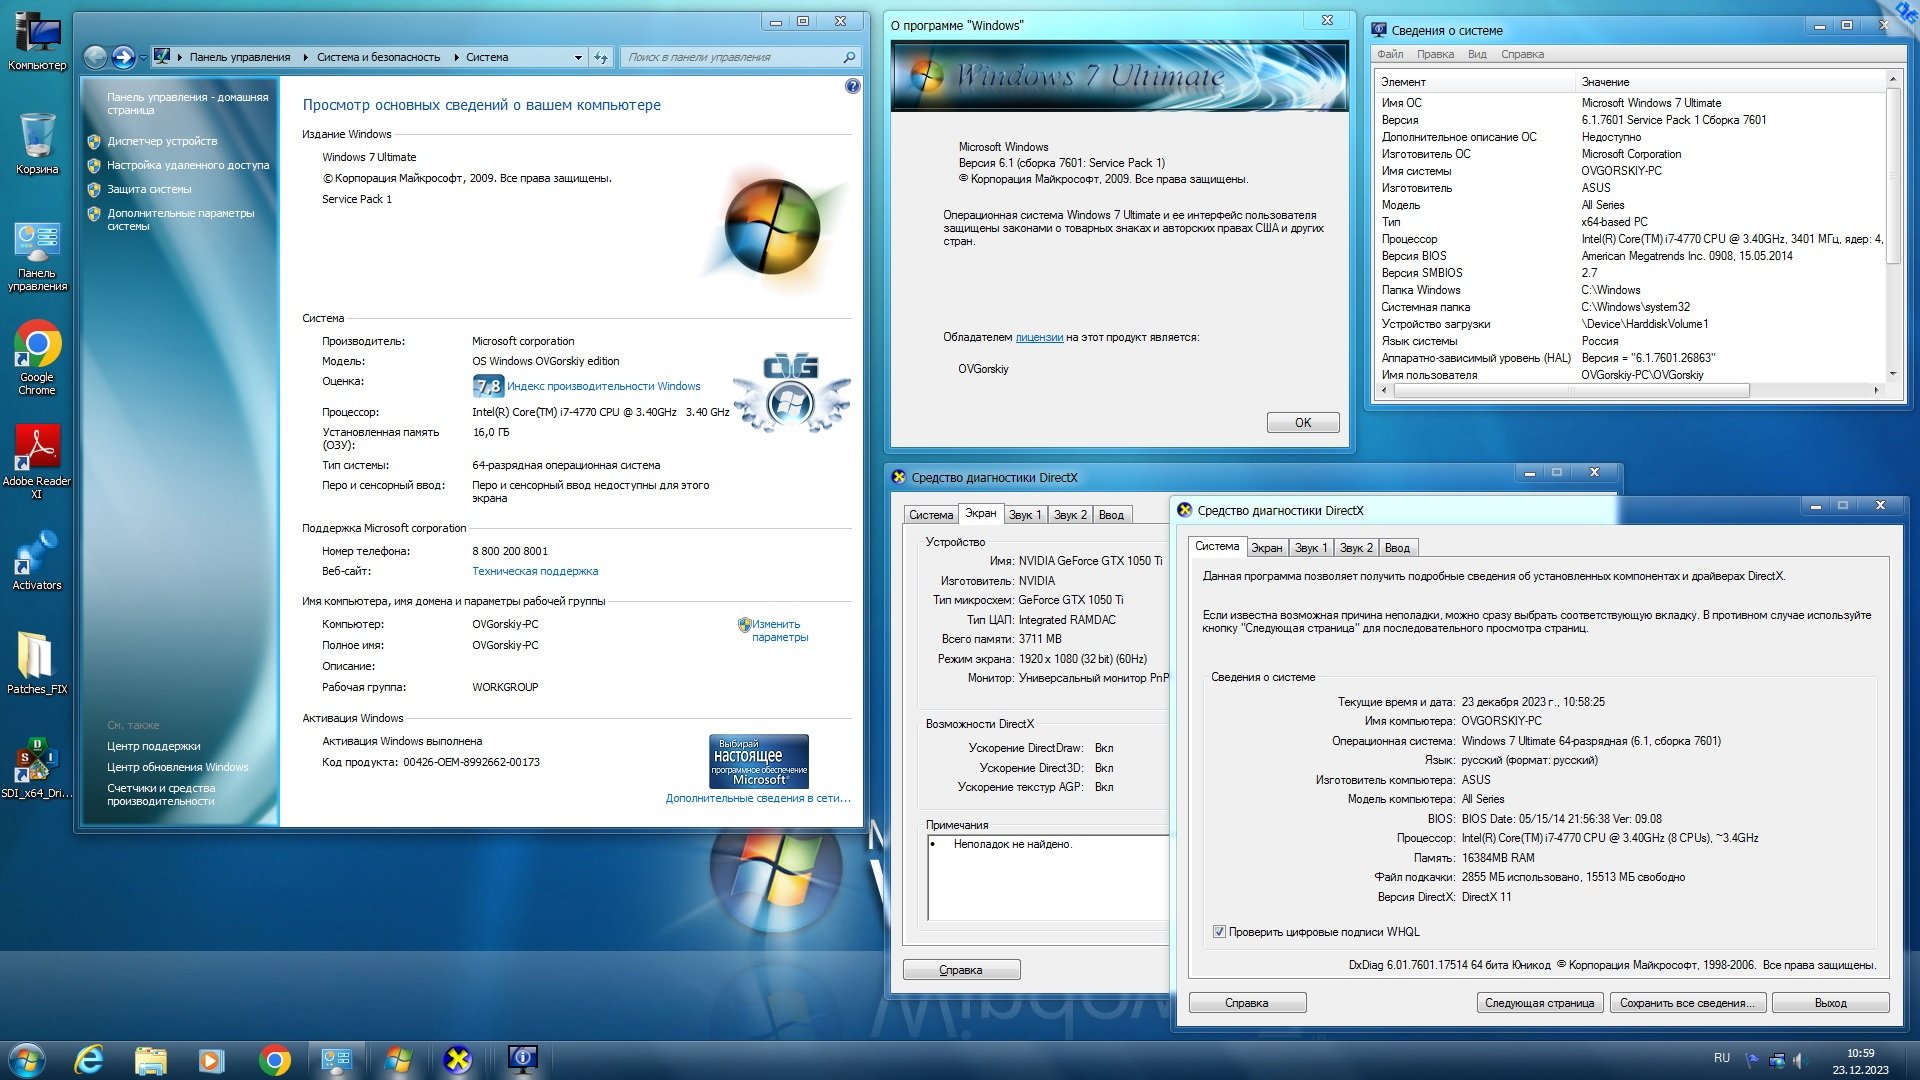
Task: Select the Экран tab in DirectX Diagnostics left
Action: click(x=980, y=512)
